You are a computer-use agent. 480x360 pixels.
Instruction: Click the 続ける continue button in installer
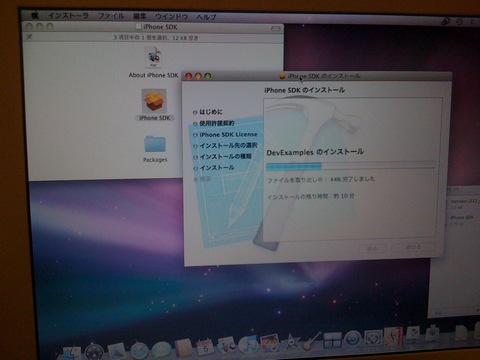click(414, 247)
